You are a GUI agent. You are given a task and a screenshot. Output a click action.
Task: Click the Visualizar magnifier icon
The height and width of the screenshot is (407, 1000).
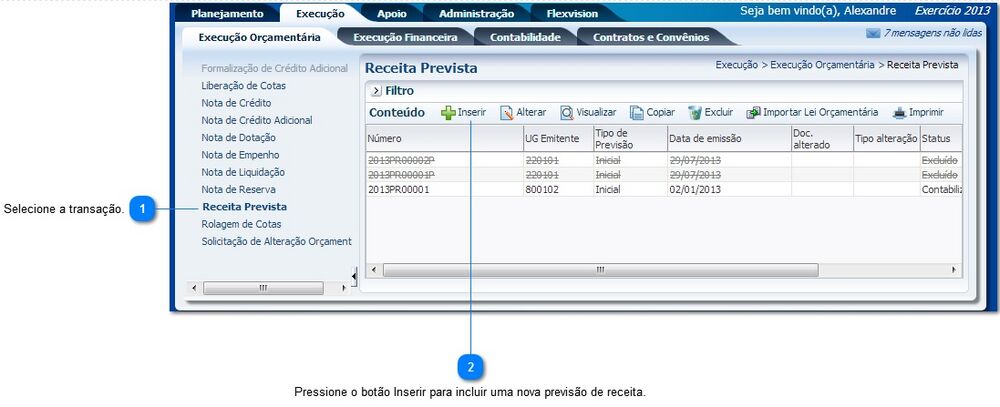point(566,113)
